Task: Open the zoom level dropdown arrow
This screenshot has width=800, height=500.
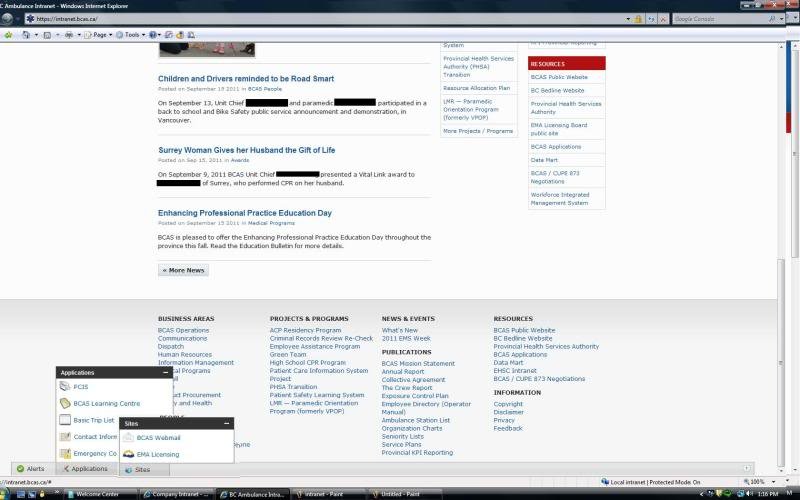Action: coord(773,482)
